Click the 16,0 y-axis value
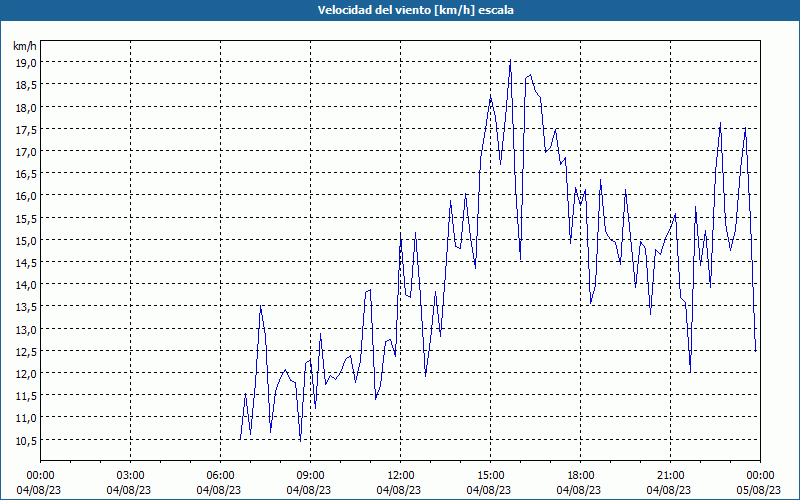800x500 pixels. [26, 196]
